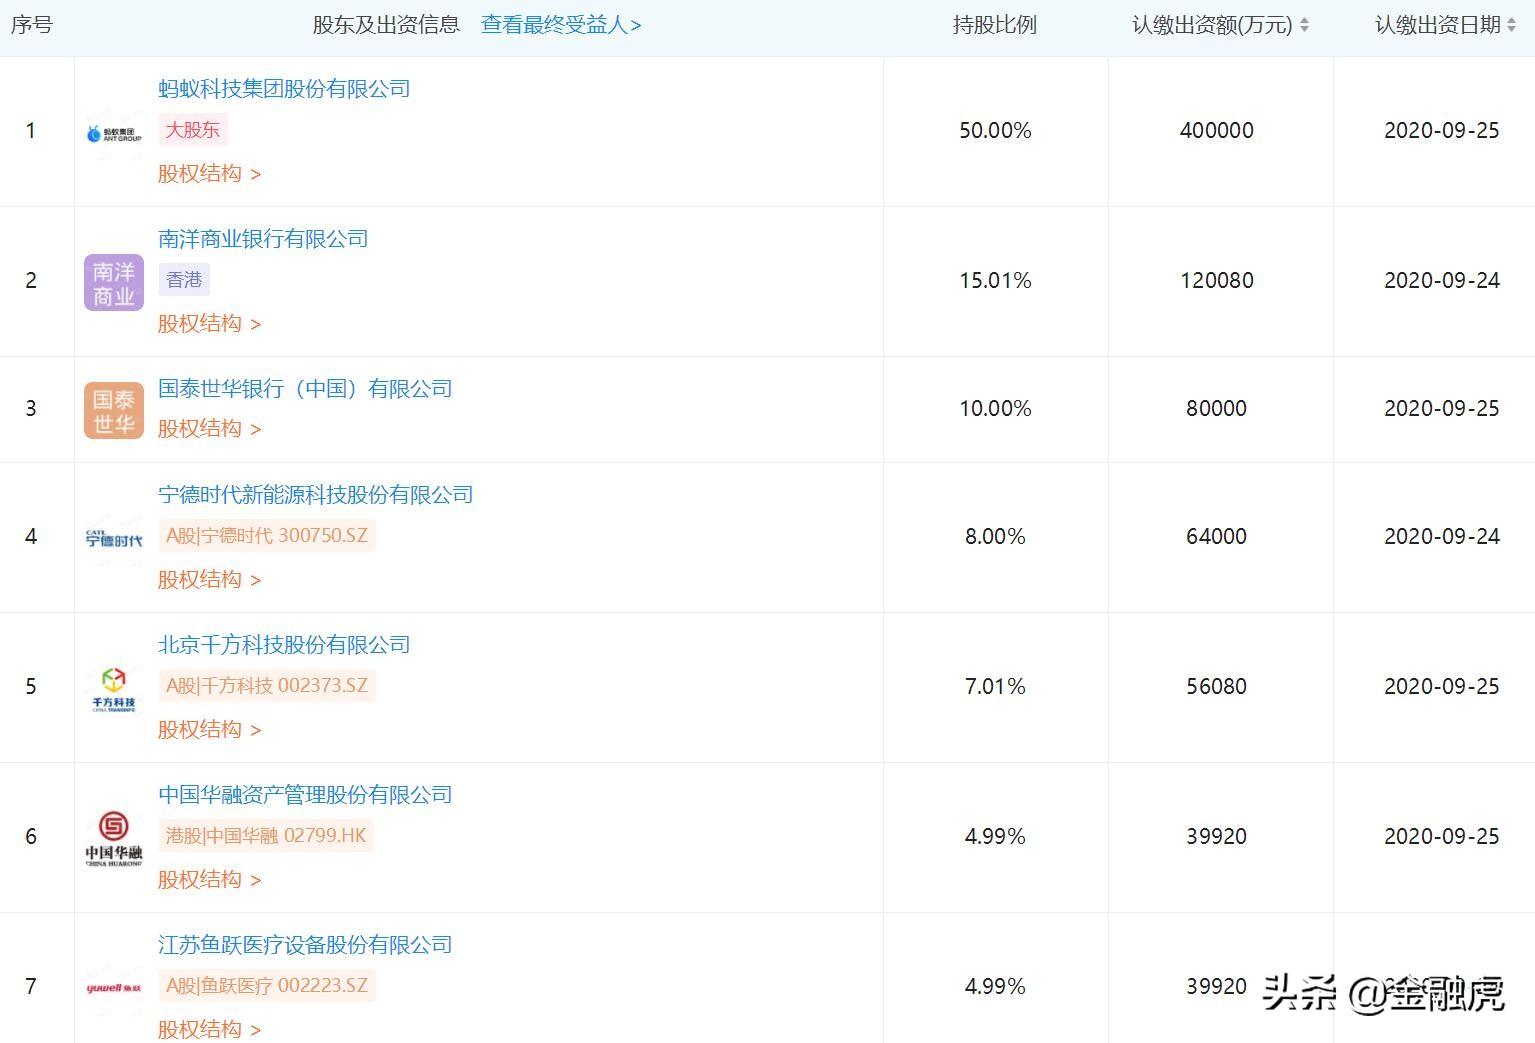View 股权结构 for 国泰世华银行

click(x=209, y=429)
